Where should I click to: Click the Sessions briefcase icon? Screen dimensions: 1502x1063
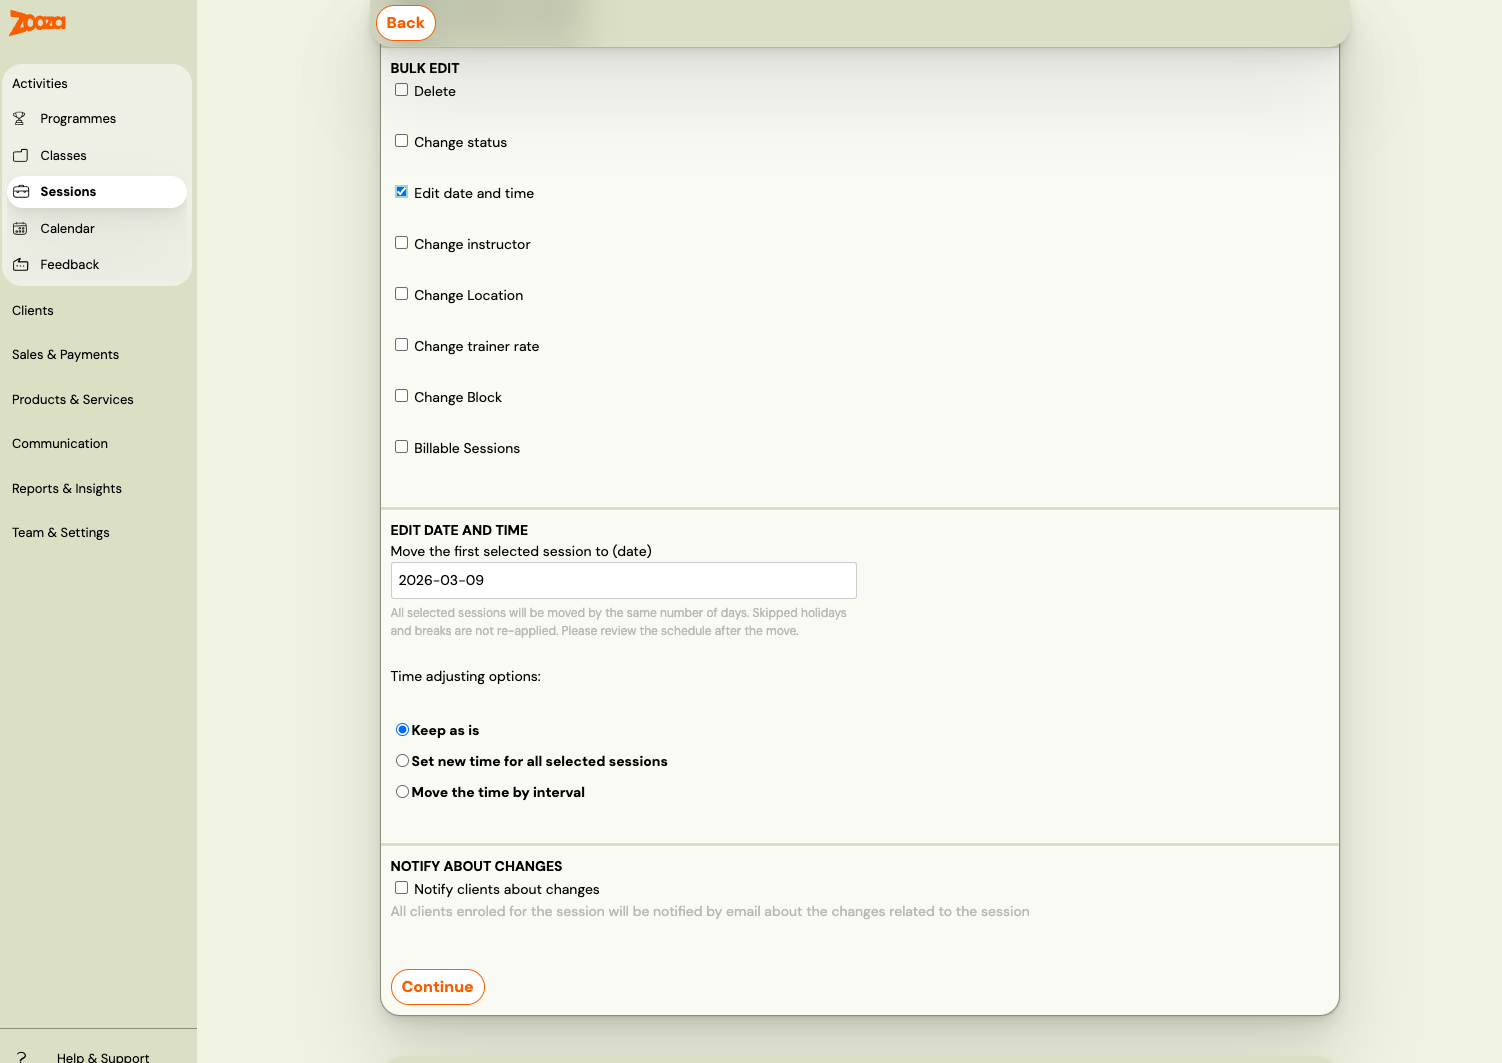(21, 192)
